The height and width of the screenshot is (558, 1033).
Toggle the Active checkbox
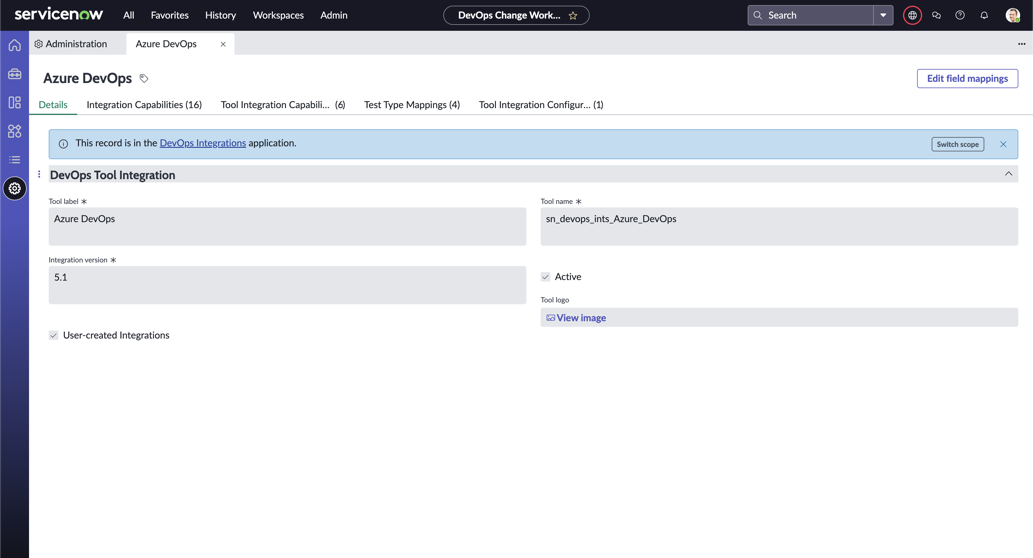545,277
